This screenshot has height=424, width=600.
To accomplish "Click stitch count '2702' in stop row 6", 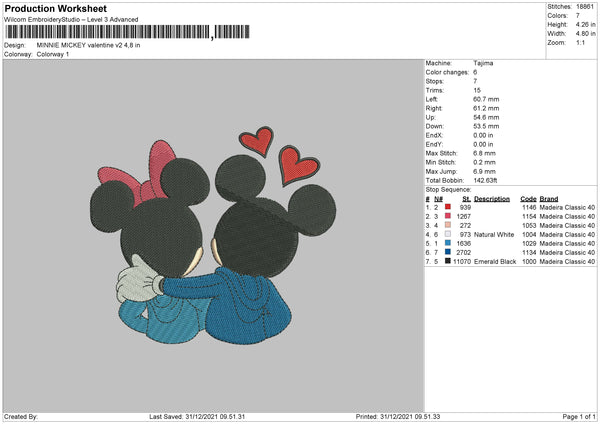I will click(463, 253).
